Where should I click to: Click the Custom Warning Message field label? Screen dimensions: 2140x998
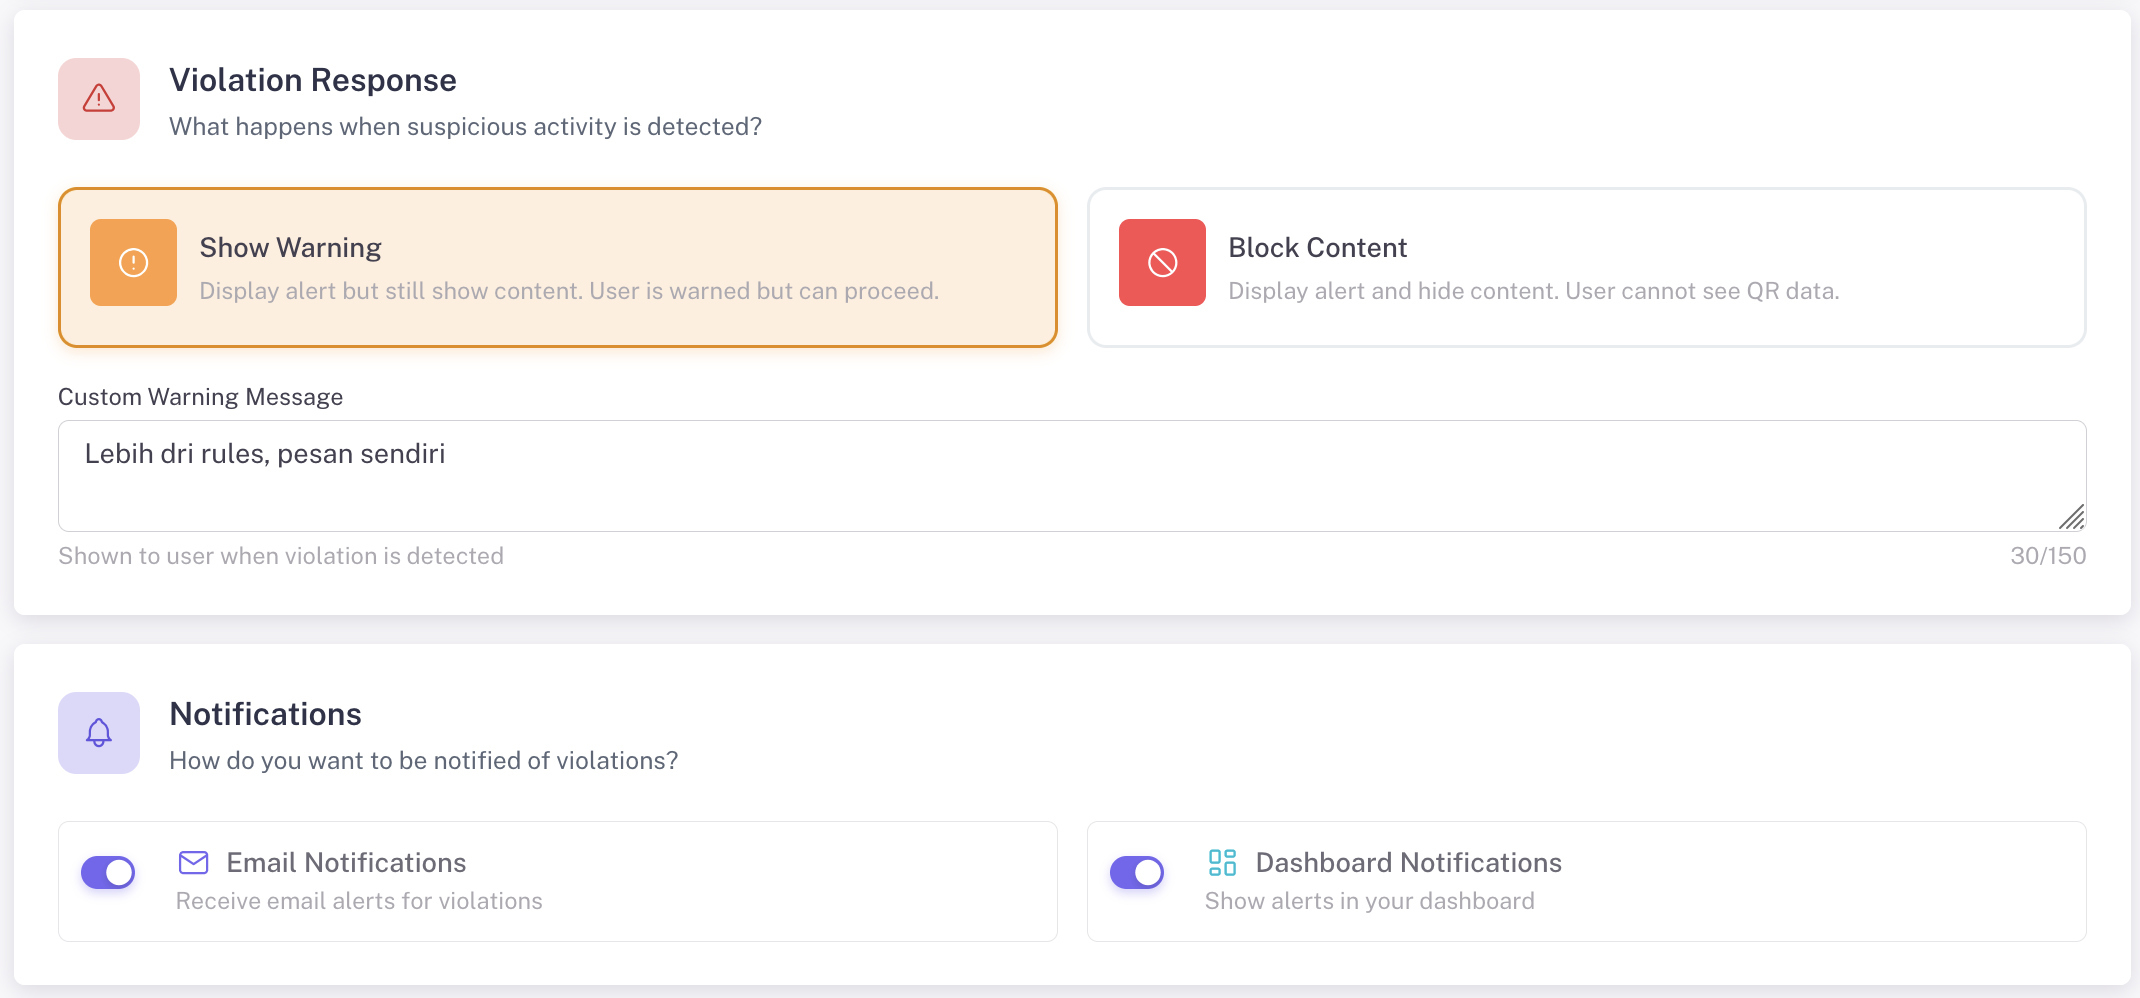tap(200, 397)
